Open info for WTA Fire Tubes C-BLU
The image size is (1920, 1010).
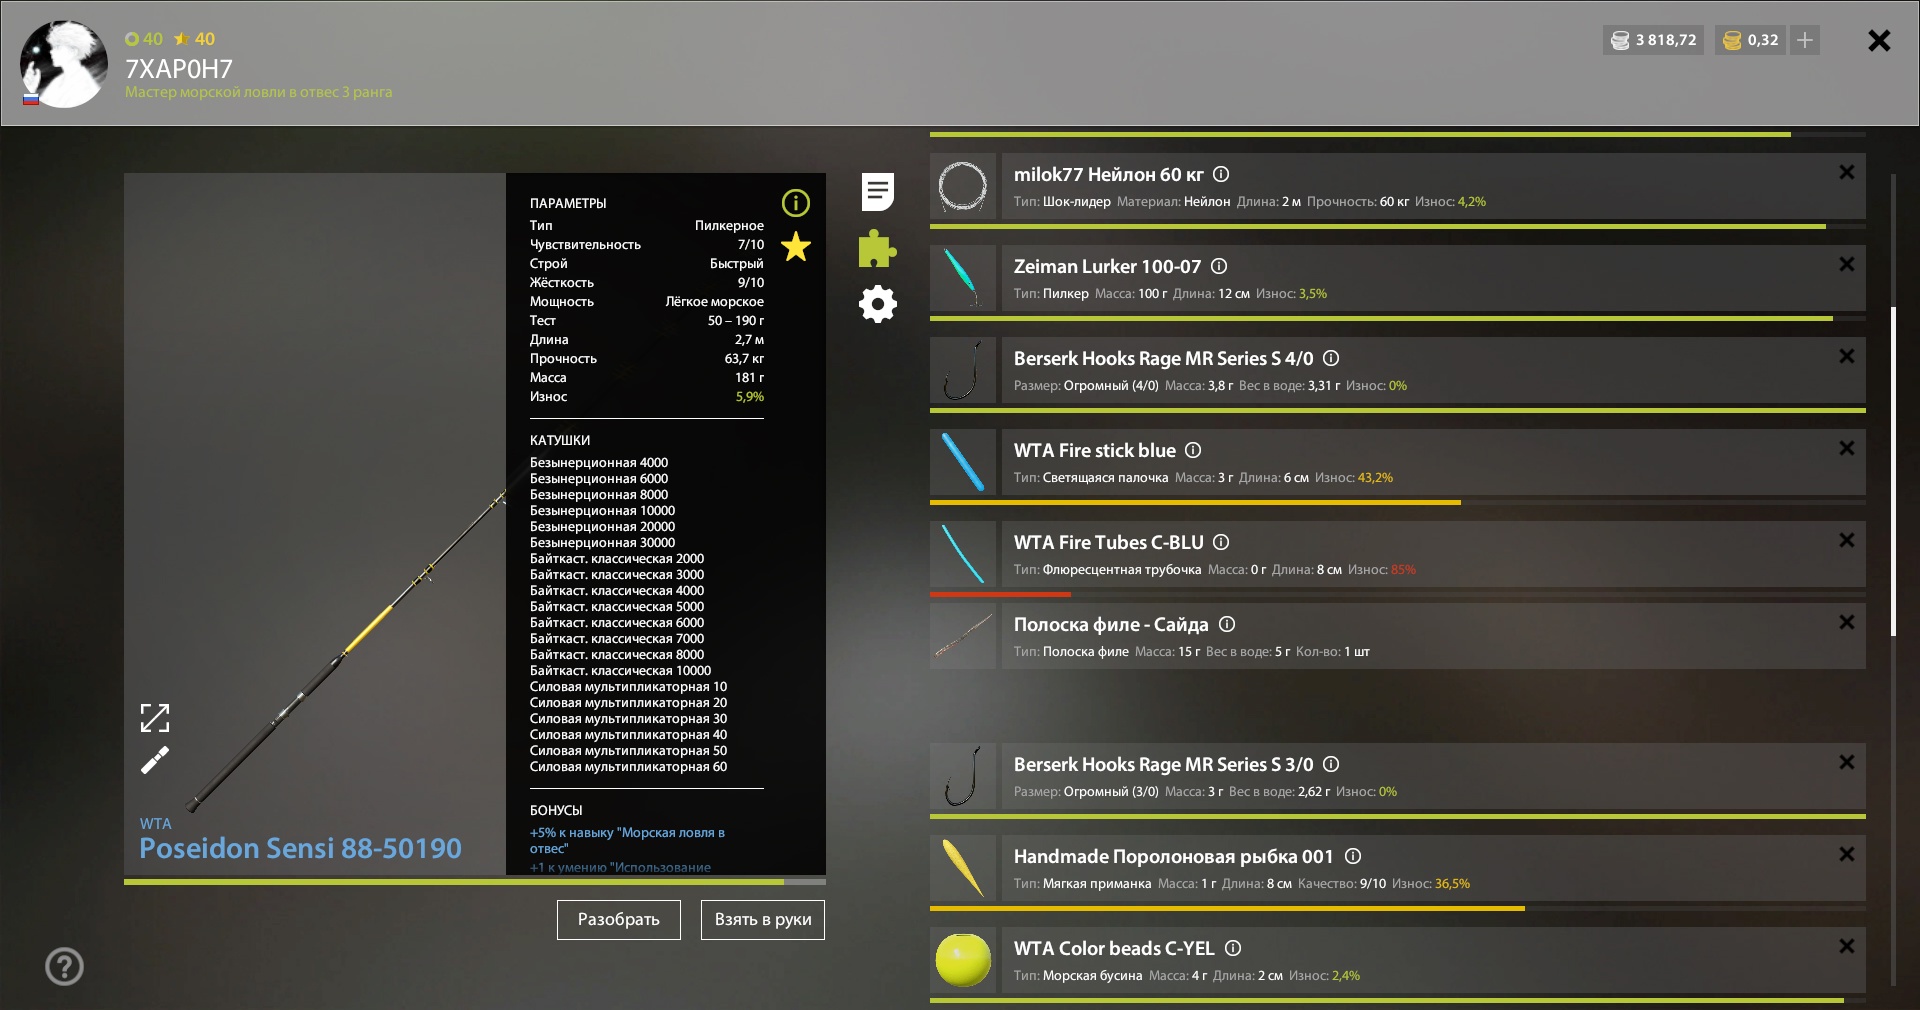point(1221,542)
